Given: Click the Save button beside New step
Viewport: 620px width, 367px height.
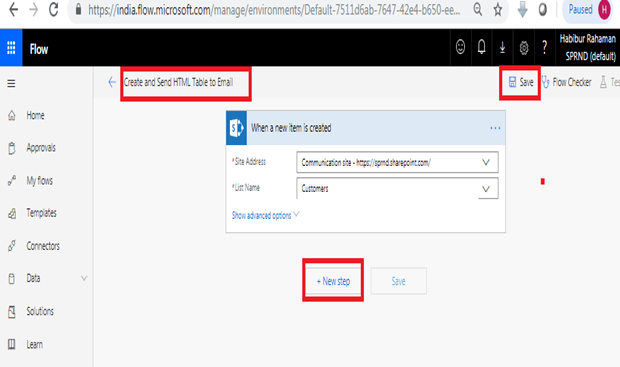Looking at the screenshot, I should (x=399, y=281).
